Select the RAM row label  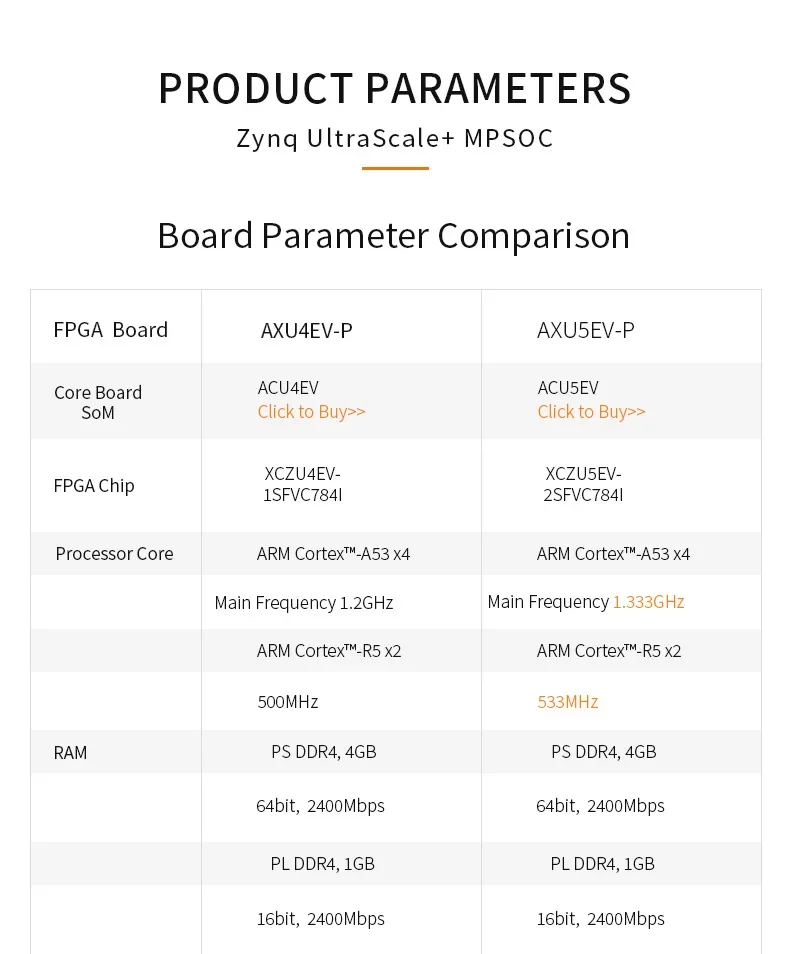(70, 753)
